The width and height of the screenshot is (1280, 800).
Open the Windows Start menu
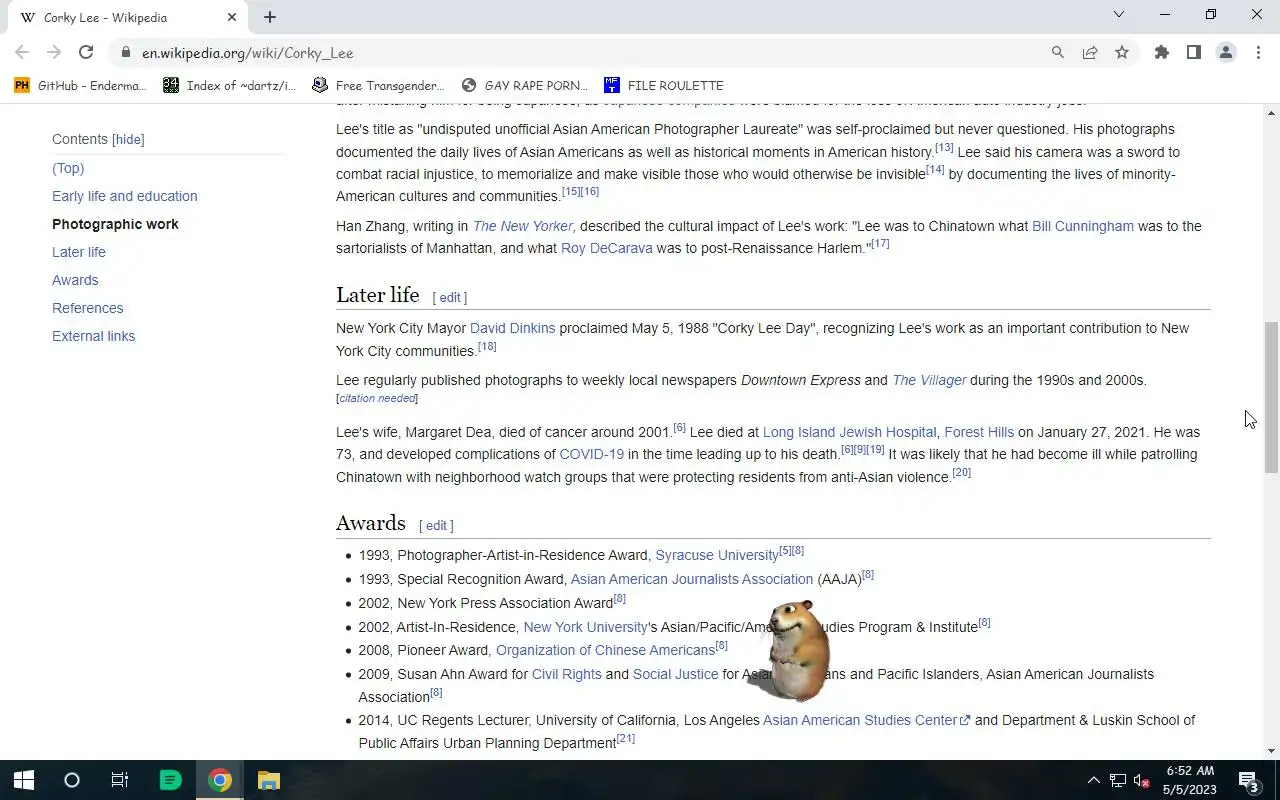tap(24, 780)
